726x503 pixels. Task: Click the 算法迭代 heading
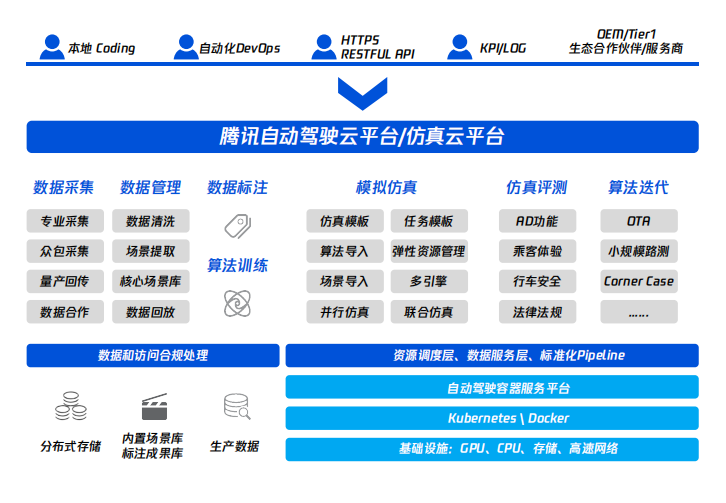tap(638, 188)
